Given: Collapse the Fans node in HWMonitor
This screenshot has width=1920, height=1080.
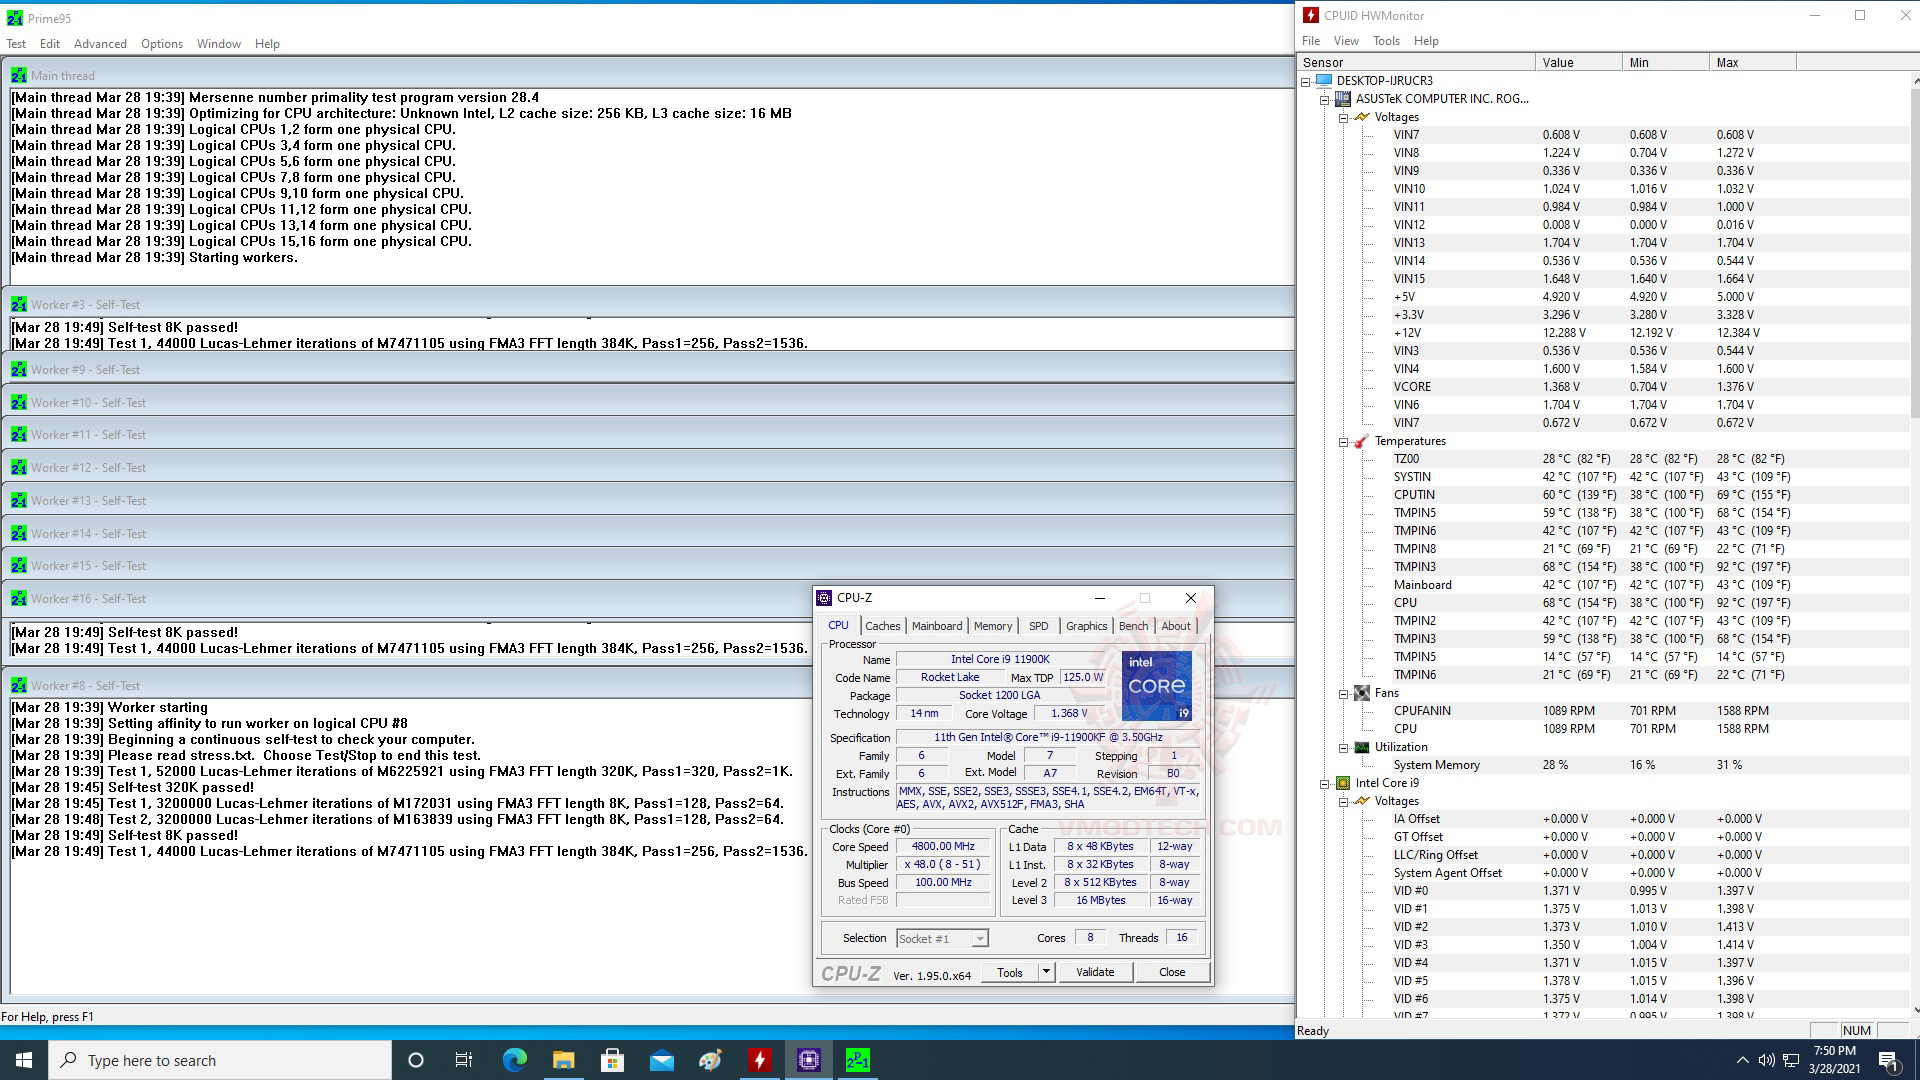Looking at the screenshot, I should click(x=1344, y=693).
